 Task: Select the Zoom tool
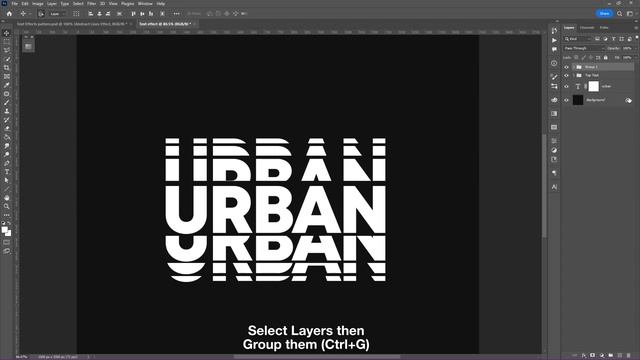[x=7, y=206]
